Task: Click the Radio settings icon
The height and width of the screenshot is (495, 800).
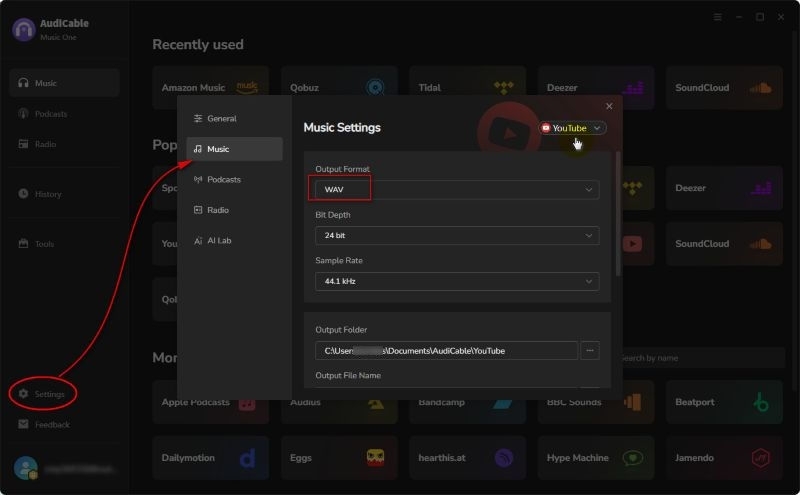Action: [198, 210]
